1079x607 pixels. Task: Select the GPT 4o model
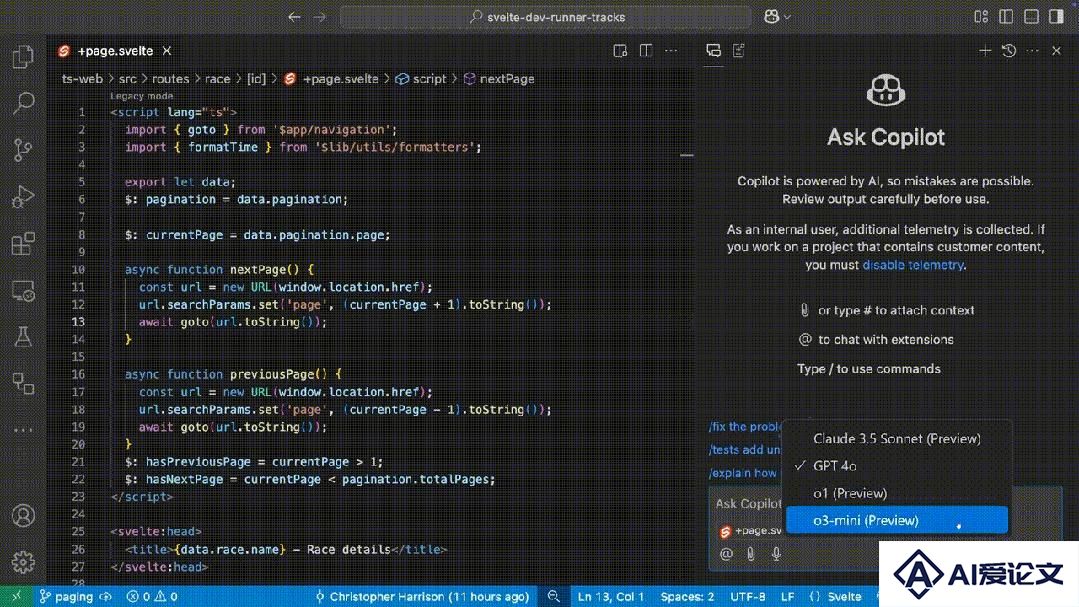pyautogui.click(x=897, y=466)
